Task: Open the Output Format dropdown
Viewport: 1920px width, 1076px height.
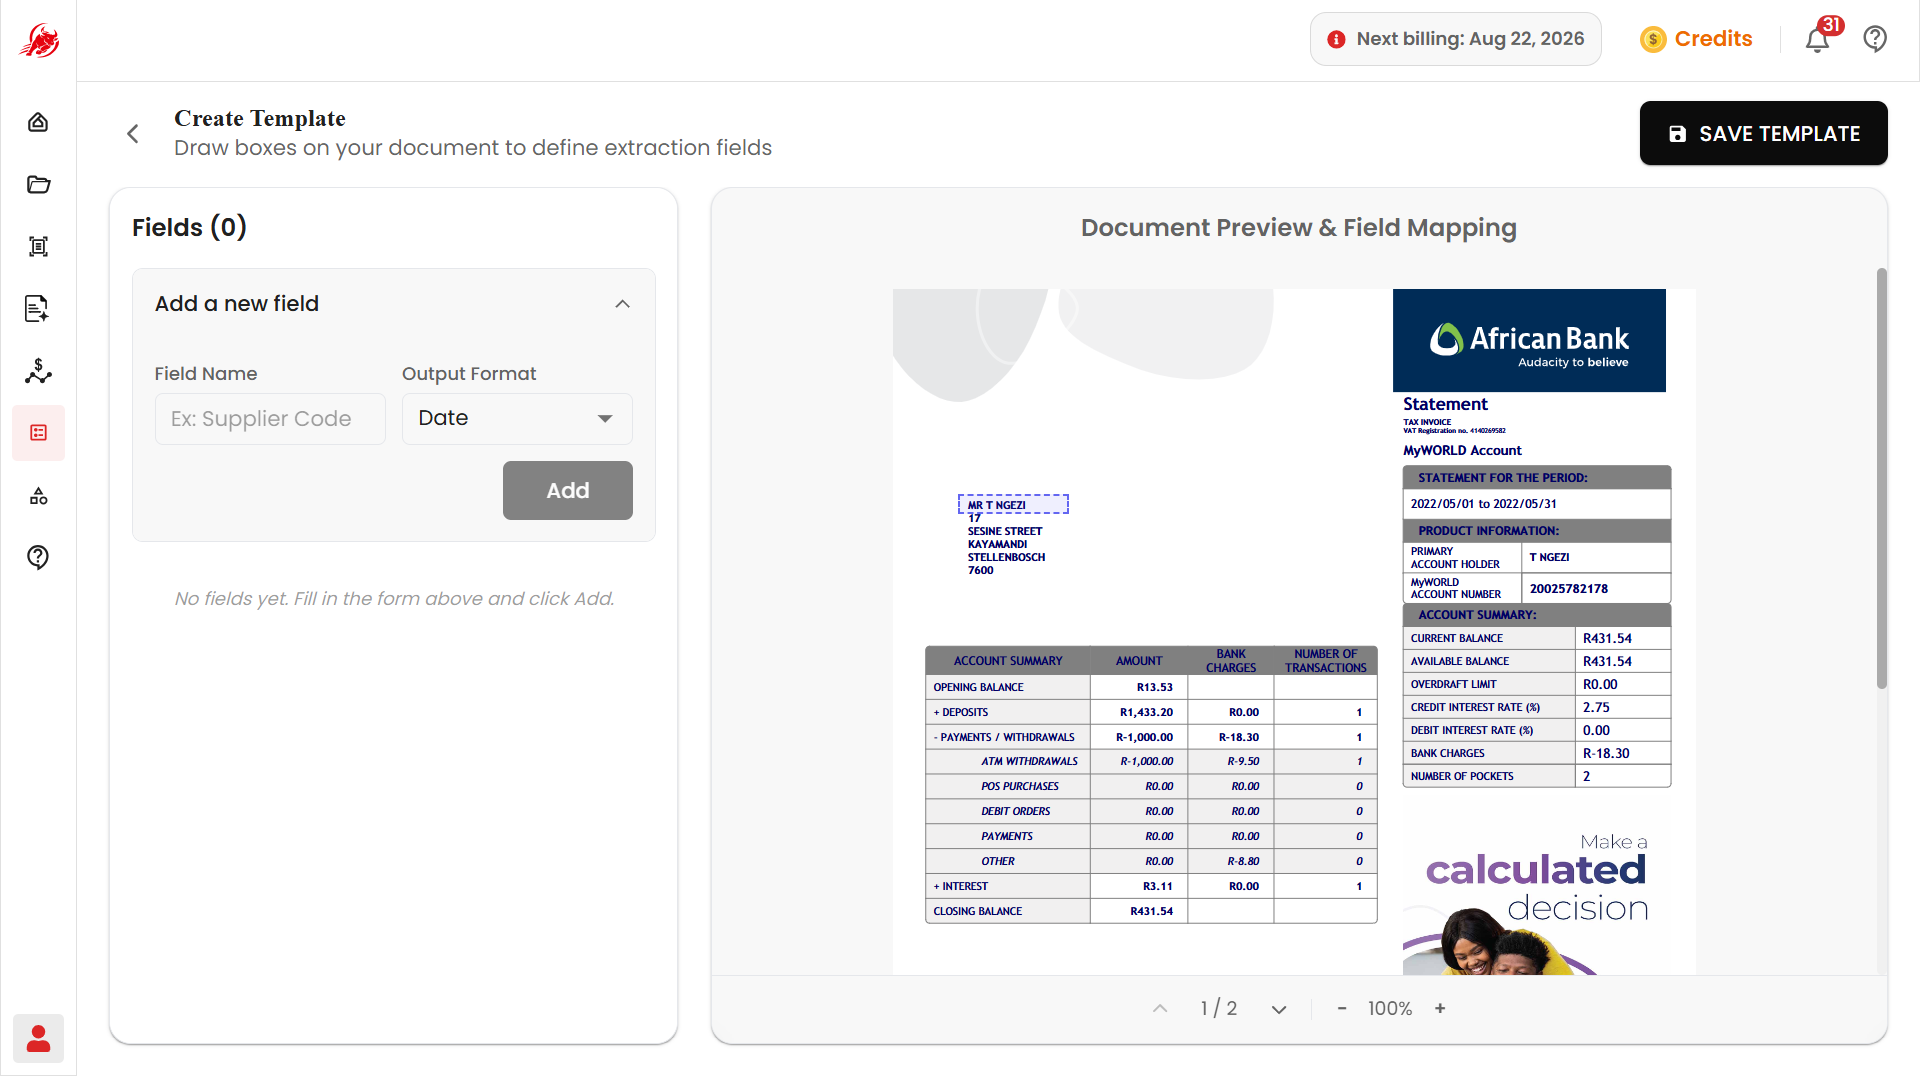Action: pyautogui.click(x=517, y=418)
